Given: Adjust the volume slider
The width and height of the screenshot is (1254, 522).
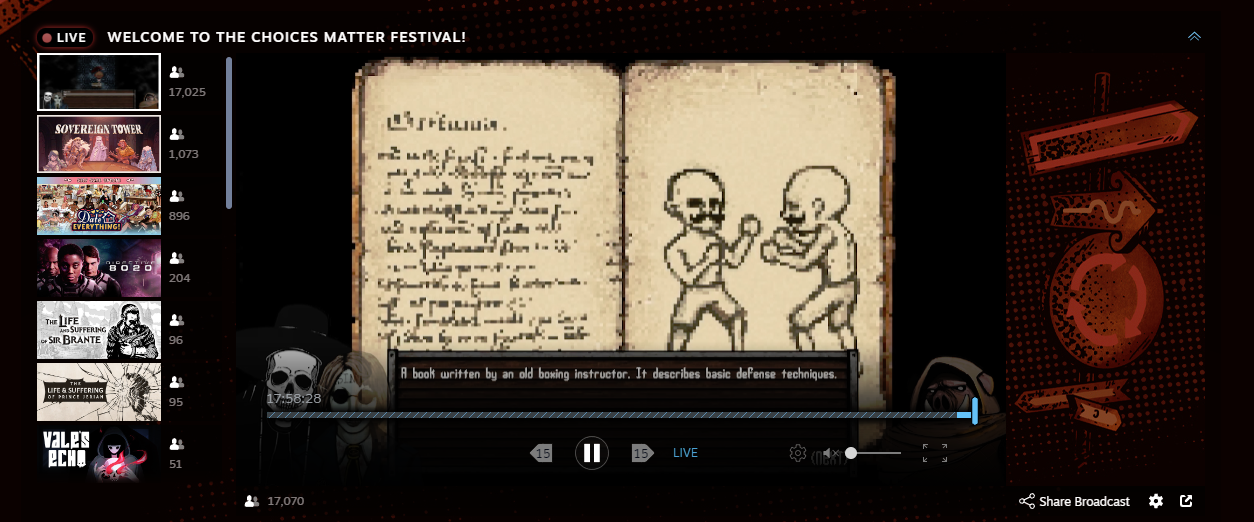Looking at the screenshot, I should click(x=874, y=453).
